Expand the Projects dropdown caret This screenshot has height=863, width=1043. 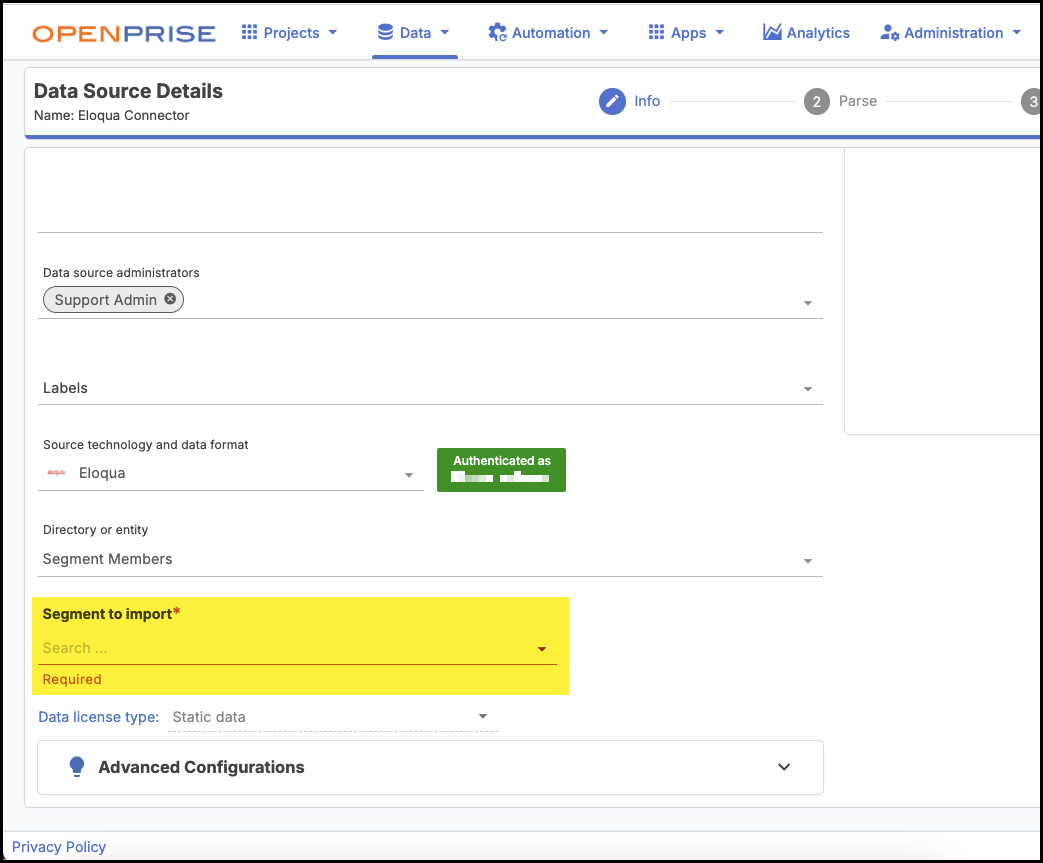(x=333, y=33)
